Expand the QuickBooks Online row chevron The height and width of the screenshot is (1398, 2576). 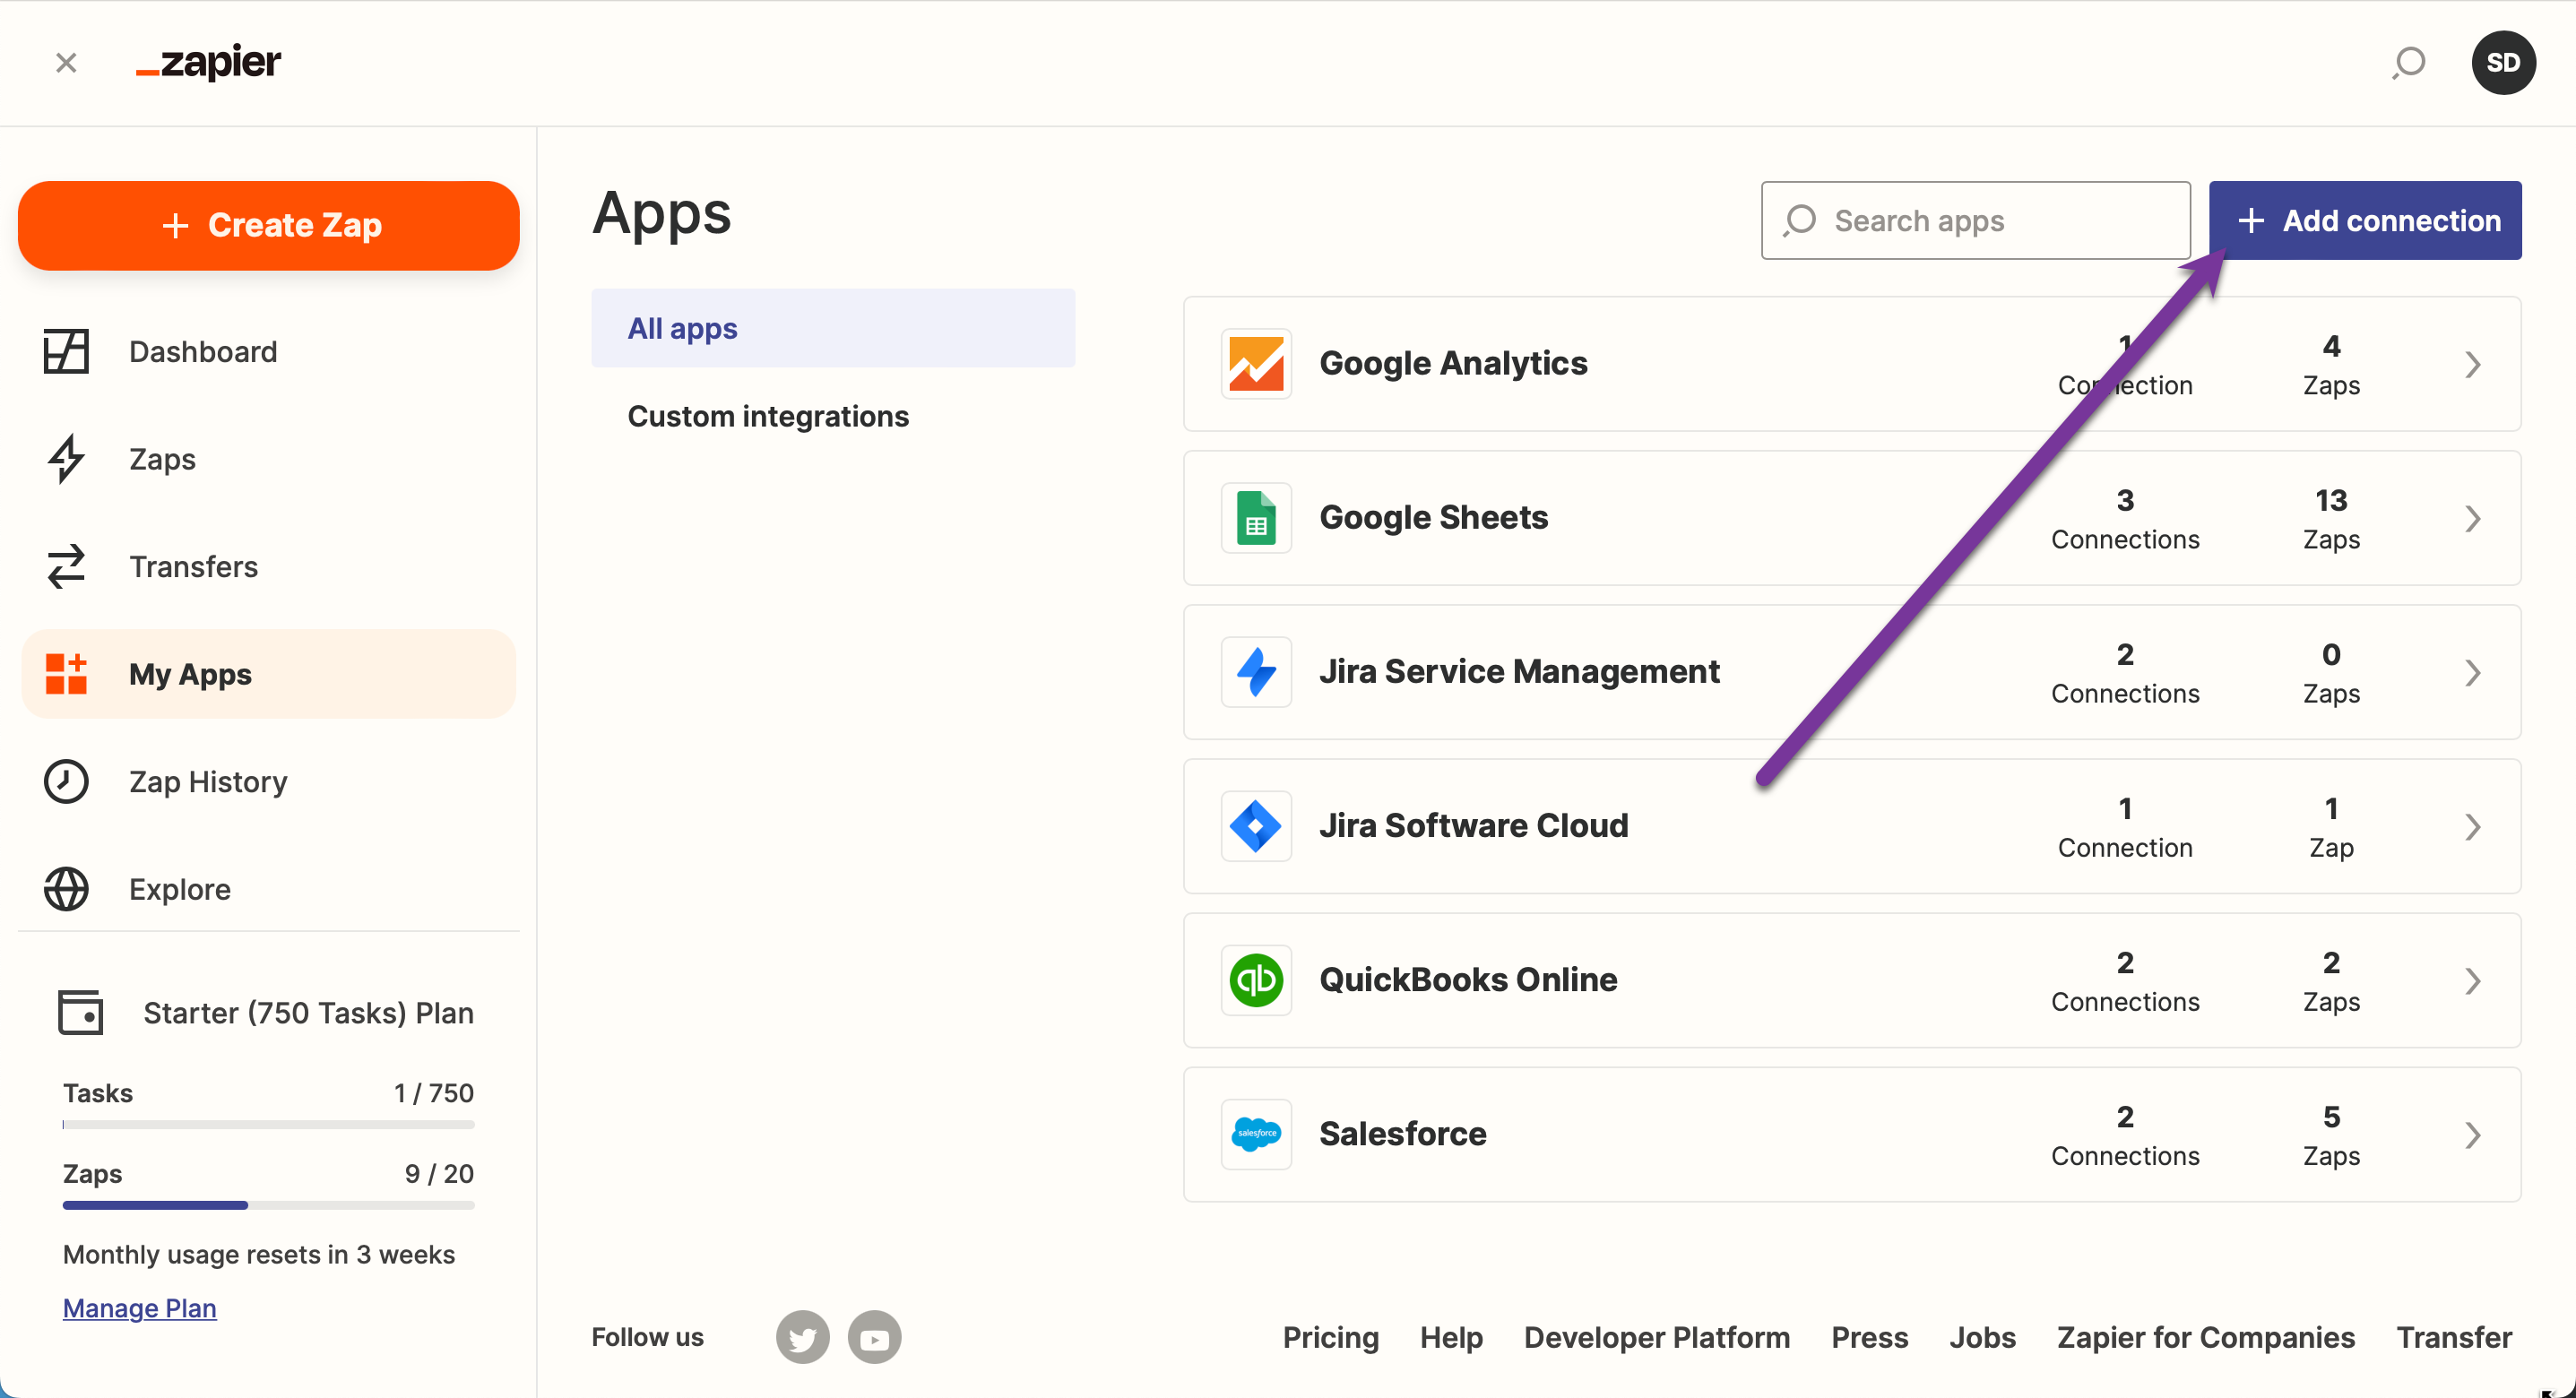(2473, 980)
